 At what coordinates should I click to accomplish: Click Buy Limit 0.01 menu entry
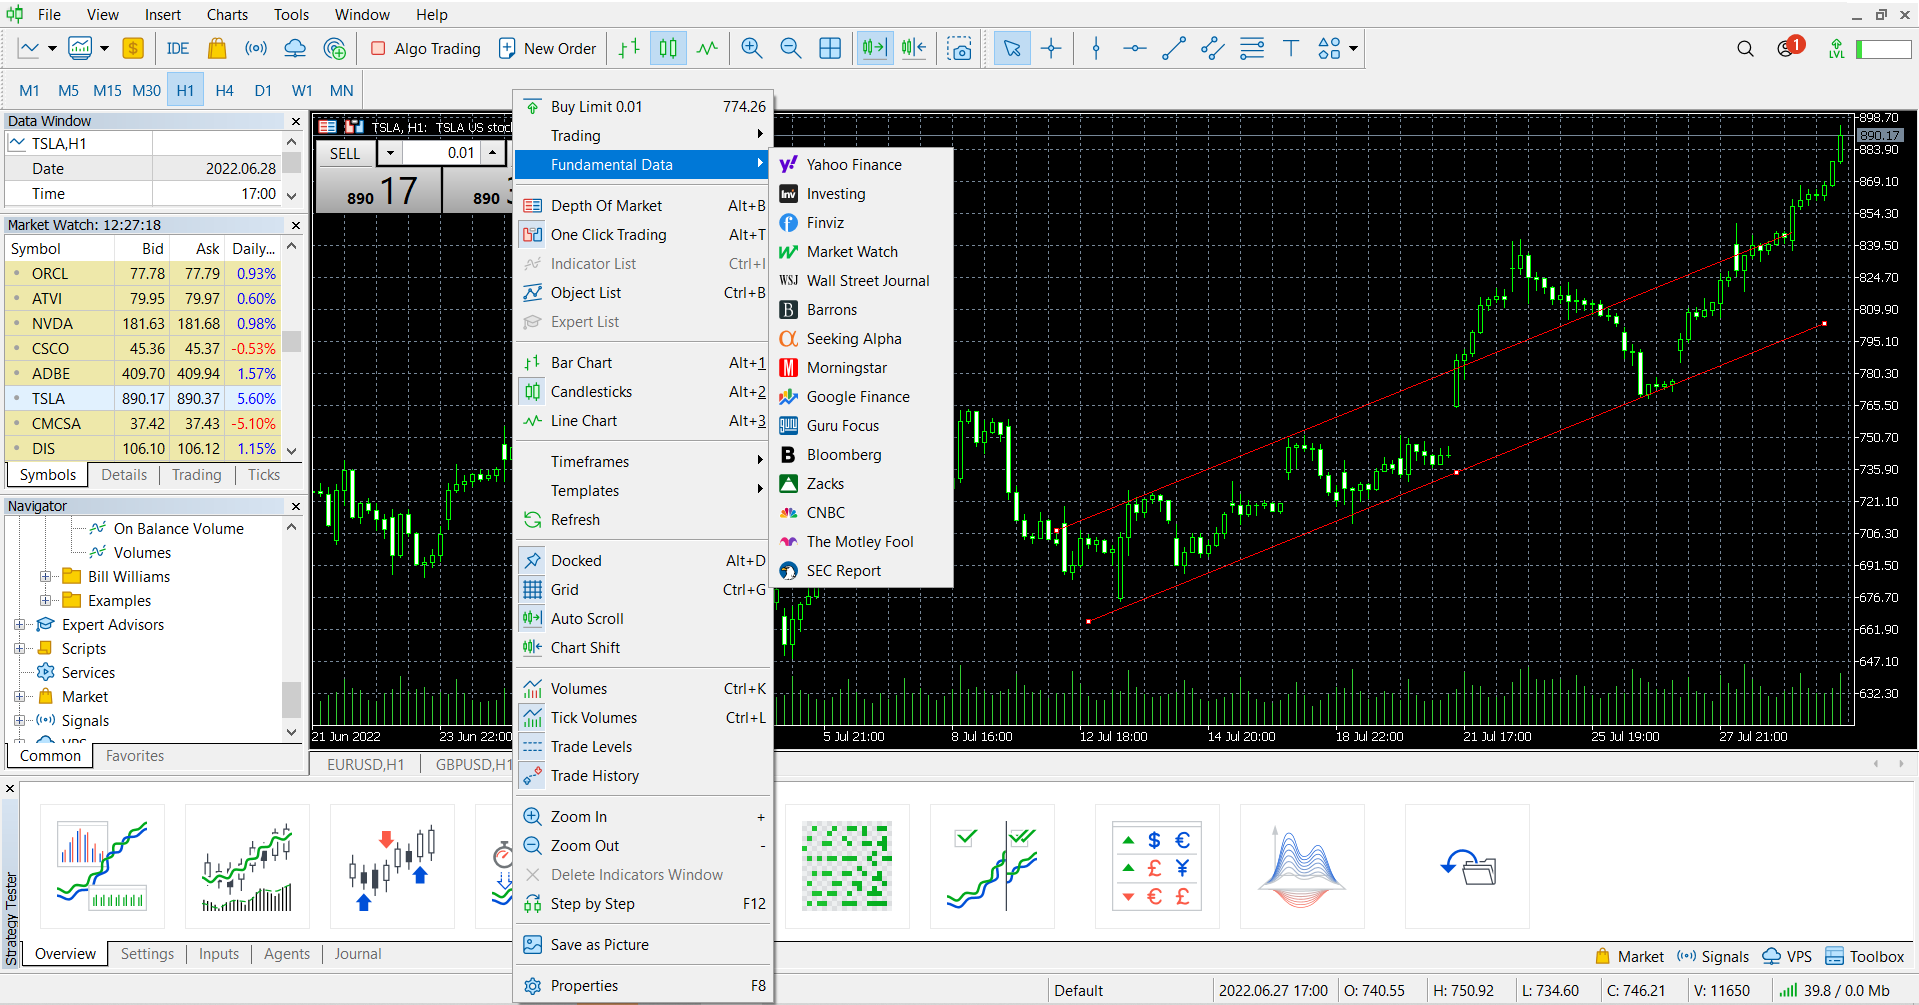(643, 106)
